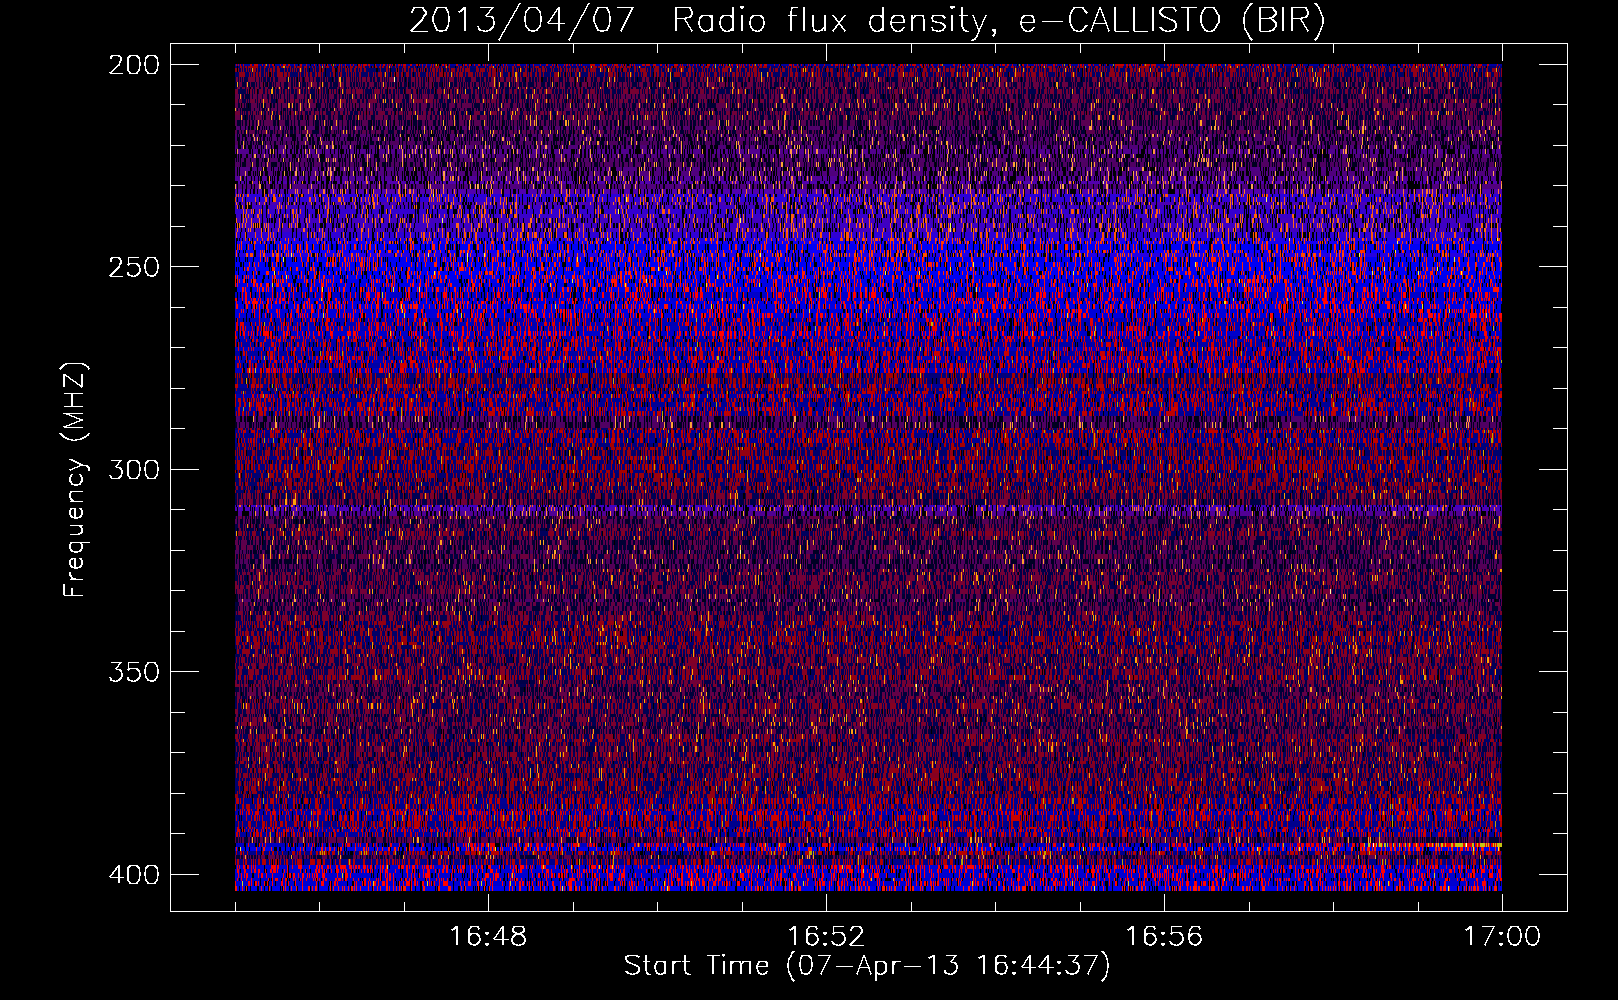Click the '16:48' time tick label
The height and width of the screenshot is (1000, 1618).
tap(488, 937)
